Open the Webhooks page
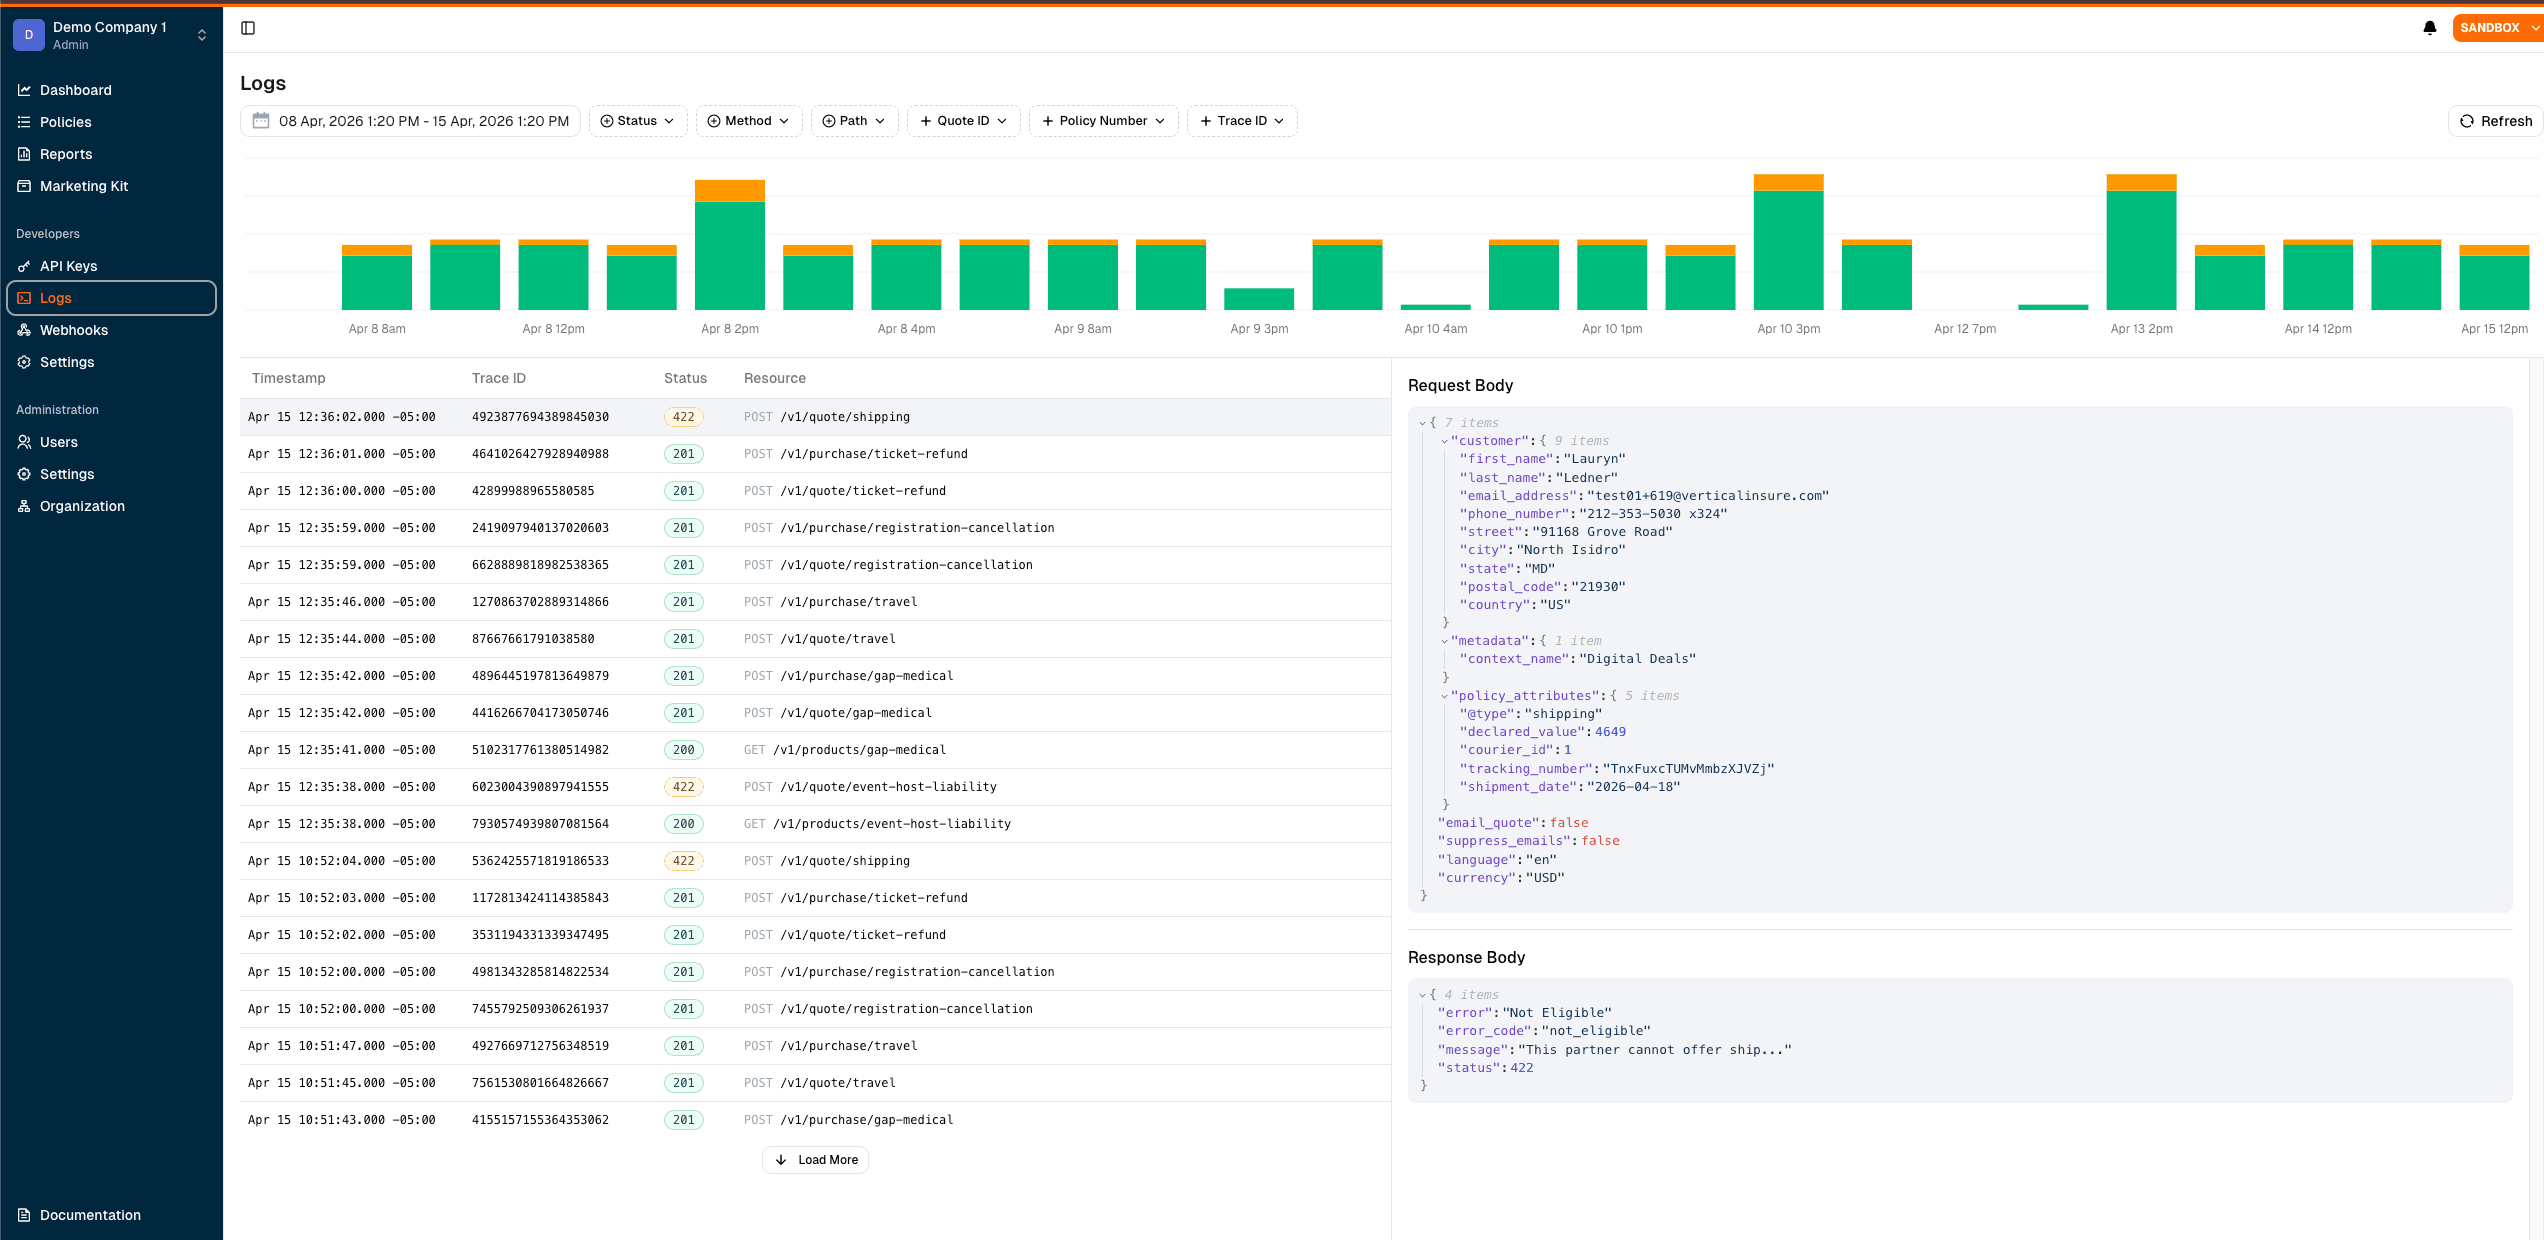This screenshot has height=1240, width=2544. point(74,330)
